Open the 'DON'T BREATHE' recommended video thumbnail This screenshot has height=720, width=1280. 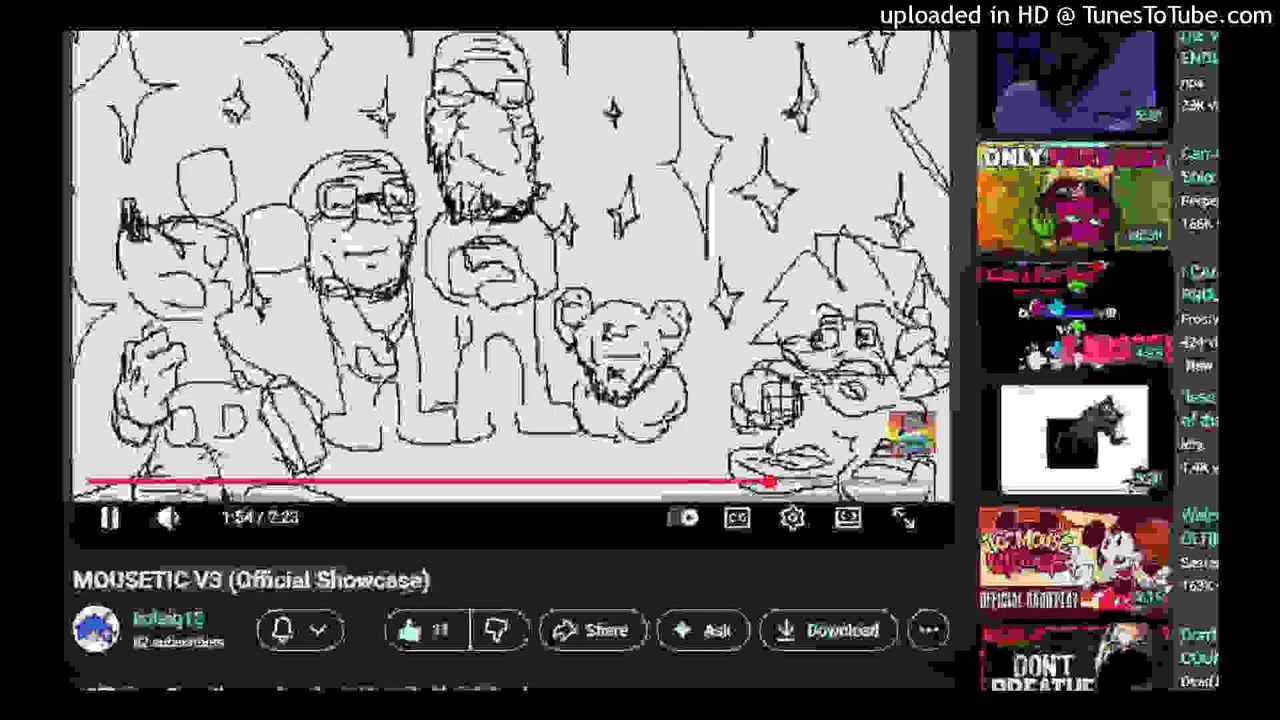point(1074,656)
